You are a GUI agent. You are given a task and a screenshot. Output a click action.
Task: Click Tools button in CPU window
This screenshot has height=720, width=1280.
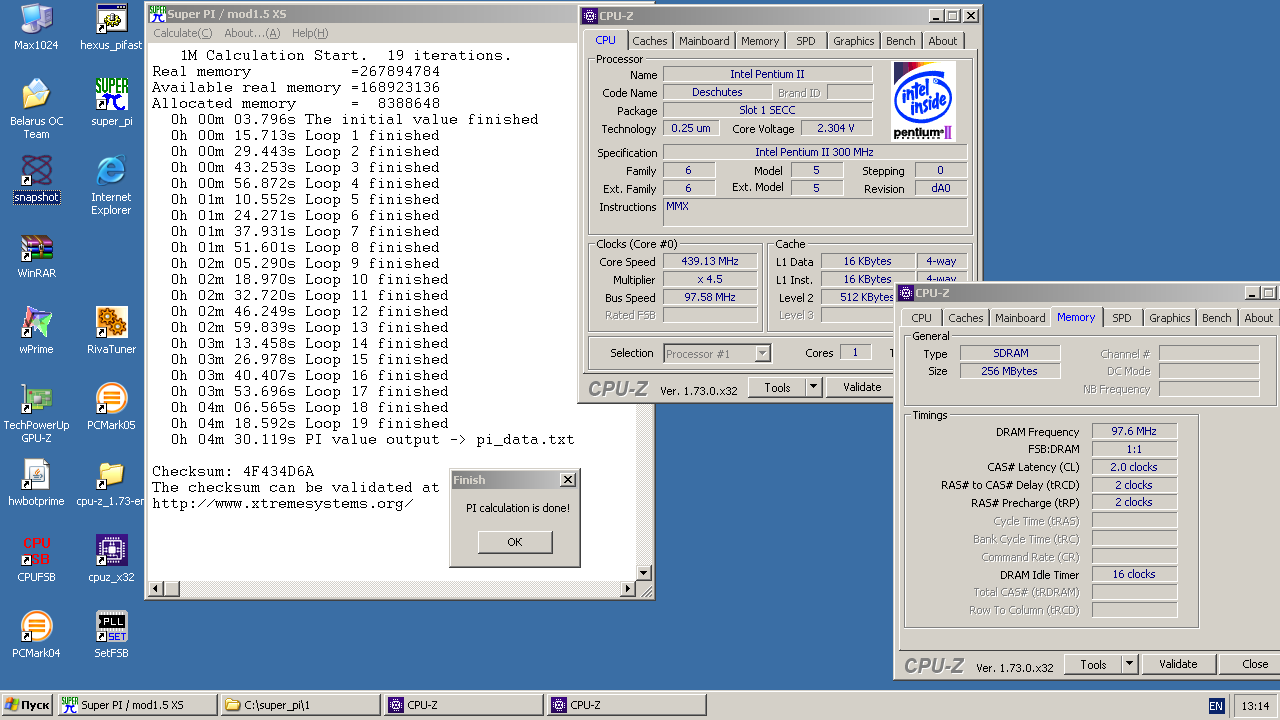coord(777,387)
